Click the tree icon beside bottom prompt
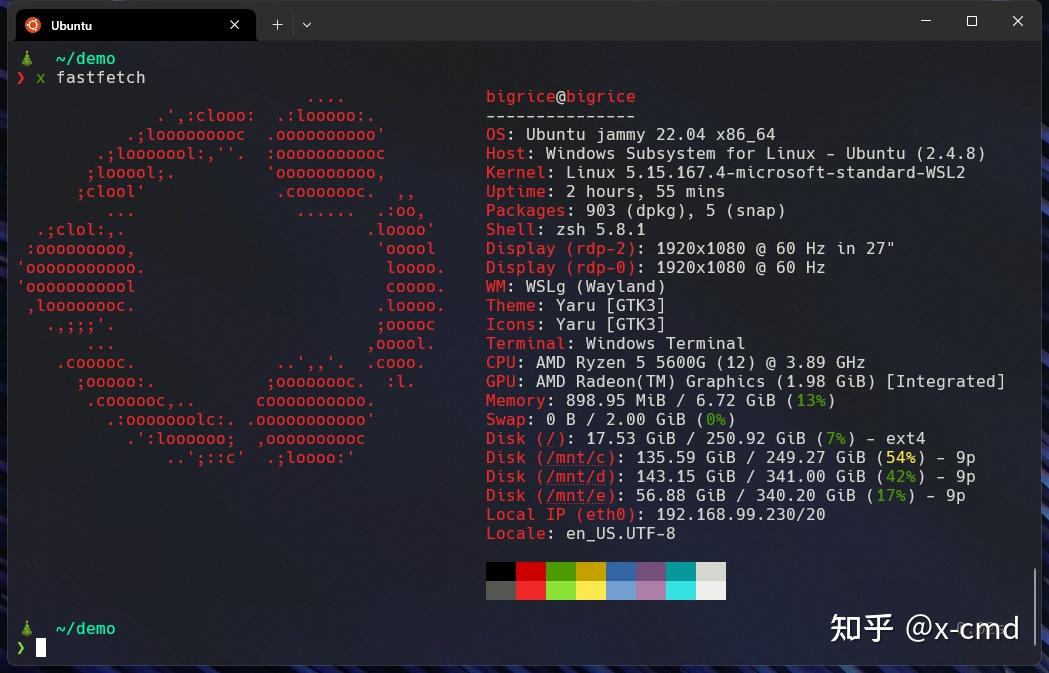 click(27, 629)
